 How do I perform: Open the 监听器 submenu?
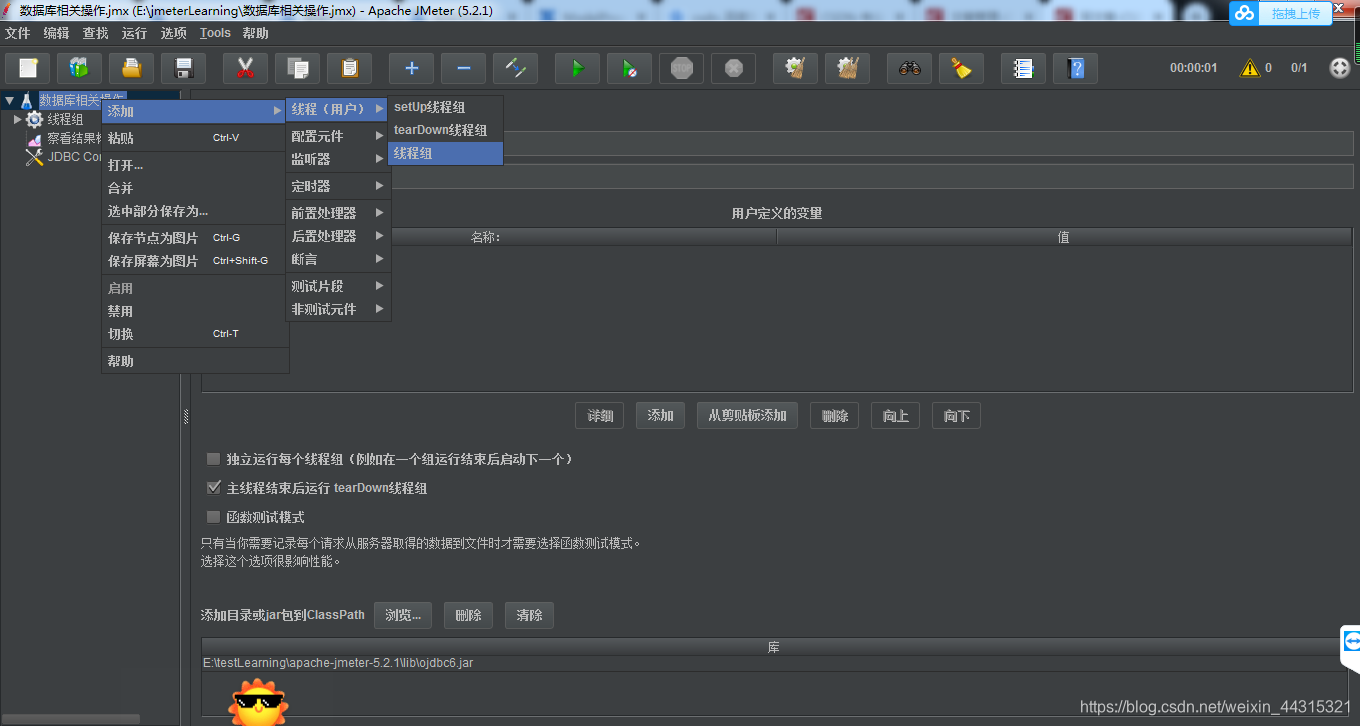[338, 159]
